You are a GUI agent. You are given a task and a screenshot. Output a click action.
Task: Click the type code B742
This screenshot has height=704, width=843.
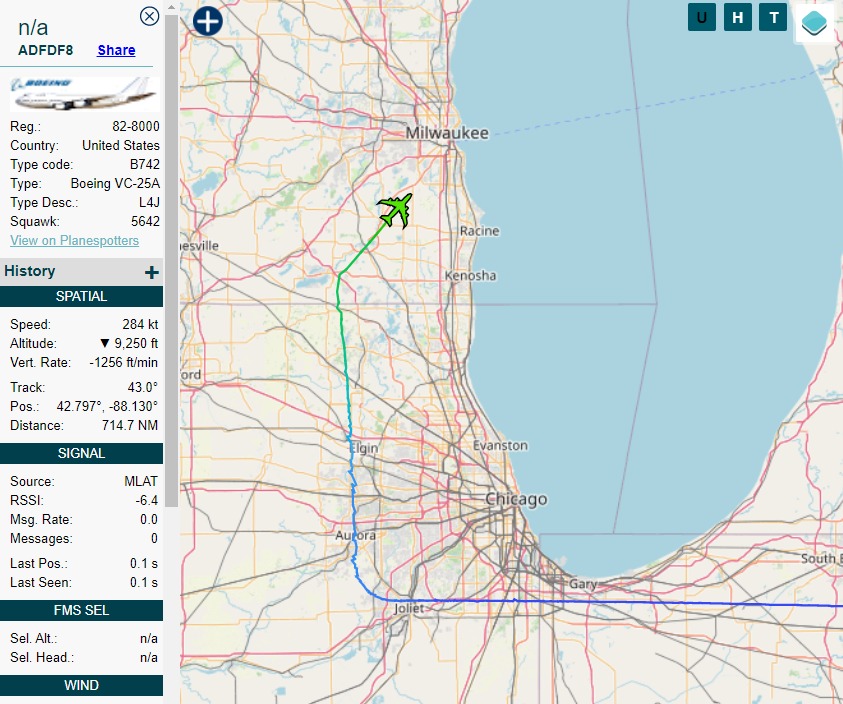[145, 165]
